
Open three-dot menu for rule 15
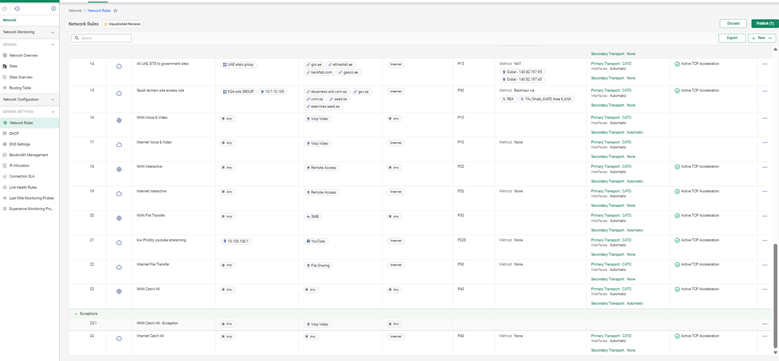pos(765,91)
